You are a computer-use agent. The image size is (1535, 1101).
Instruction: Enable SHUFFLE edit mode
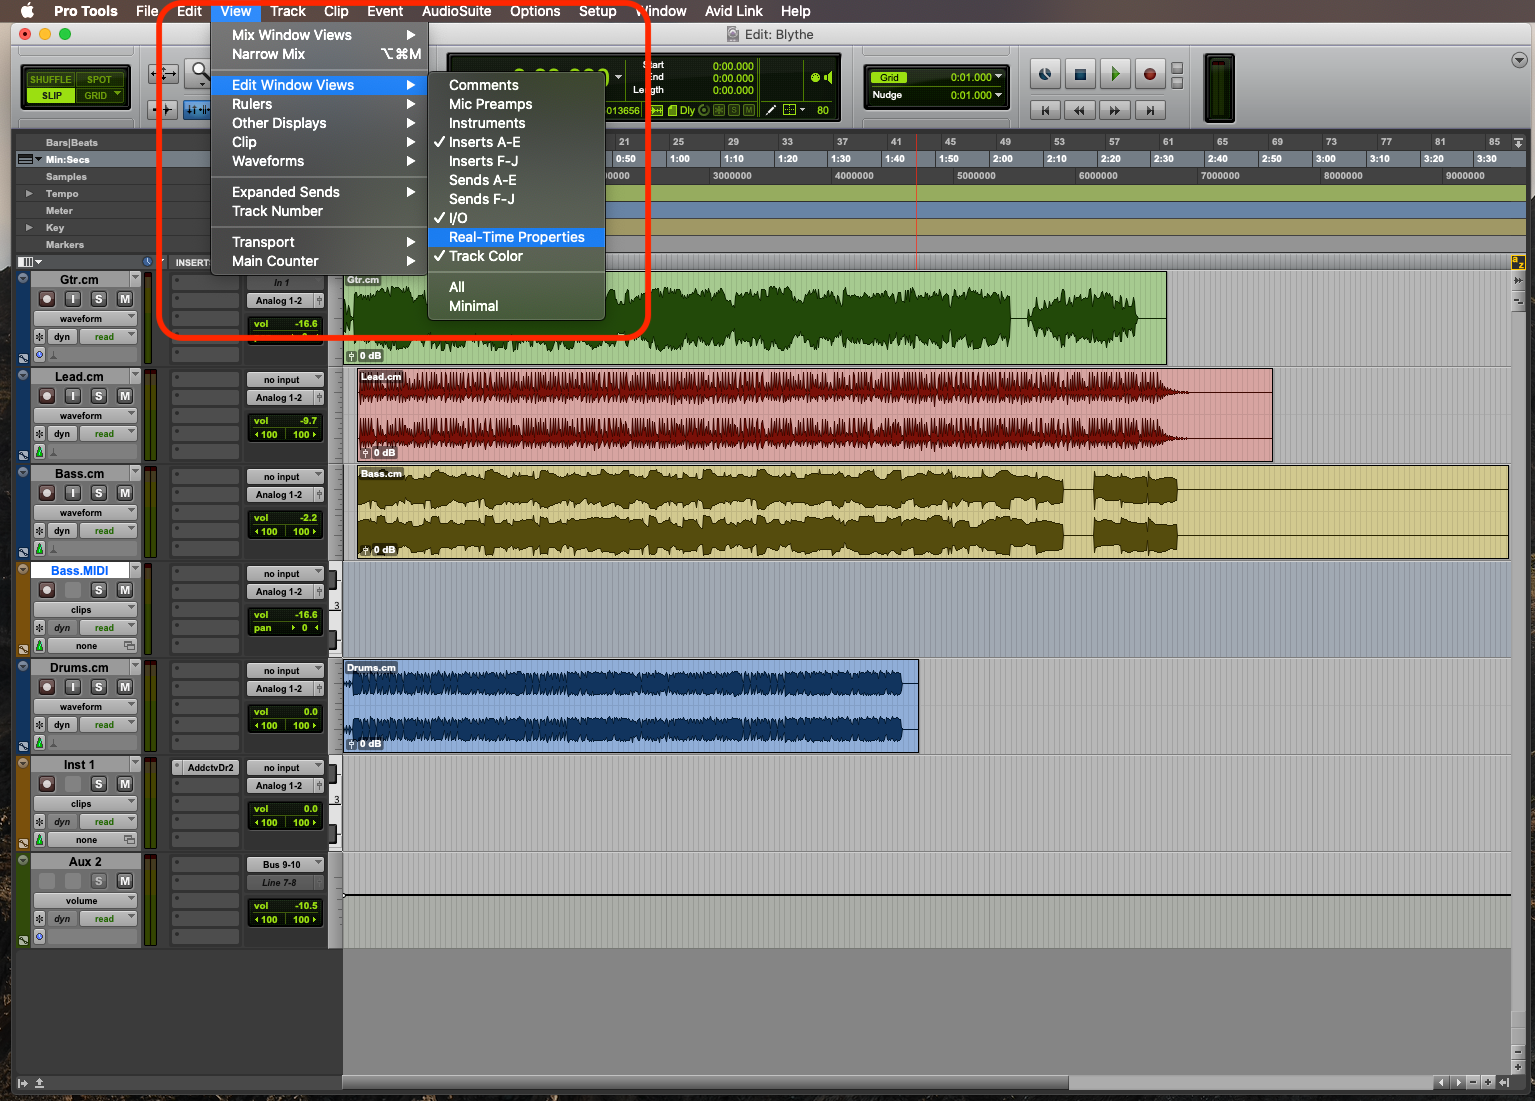50,80
